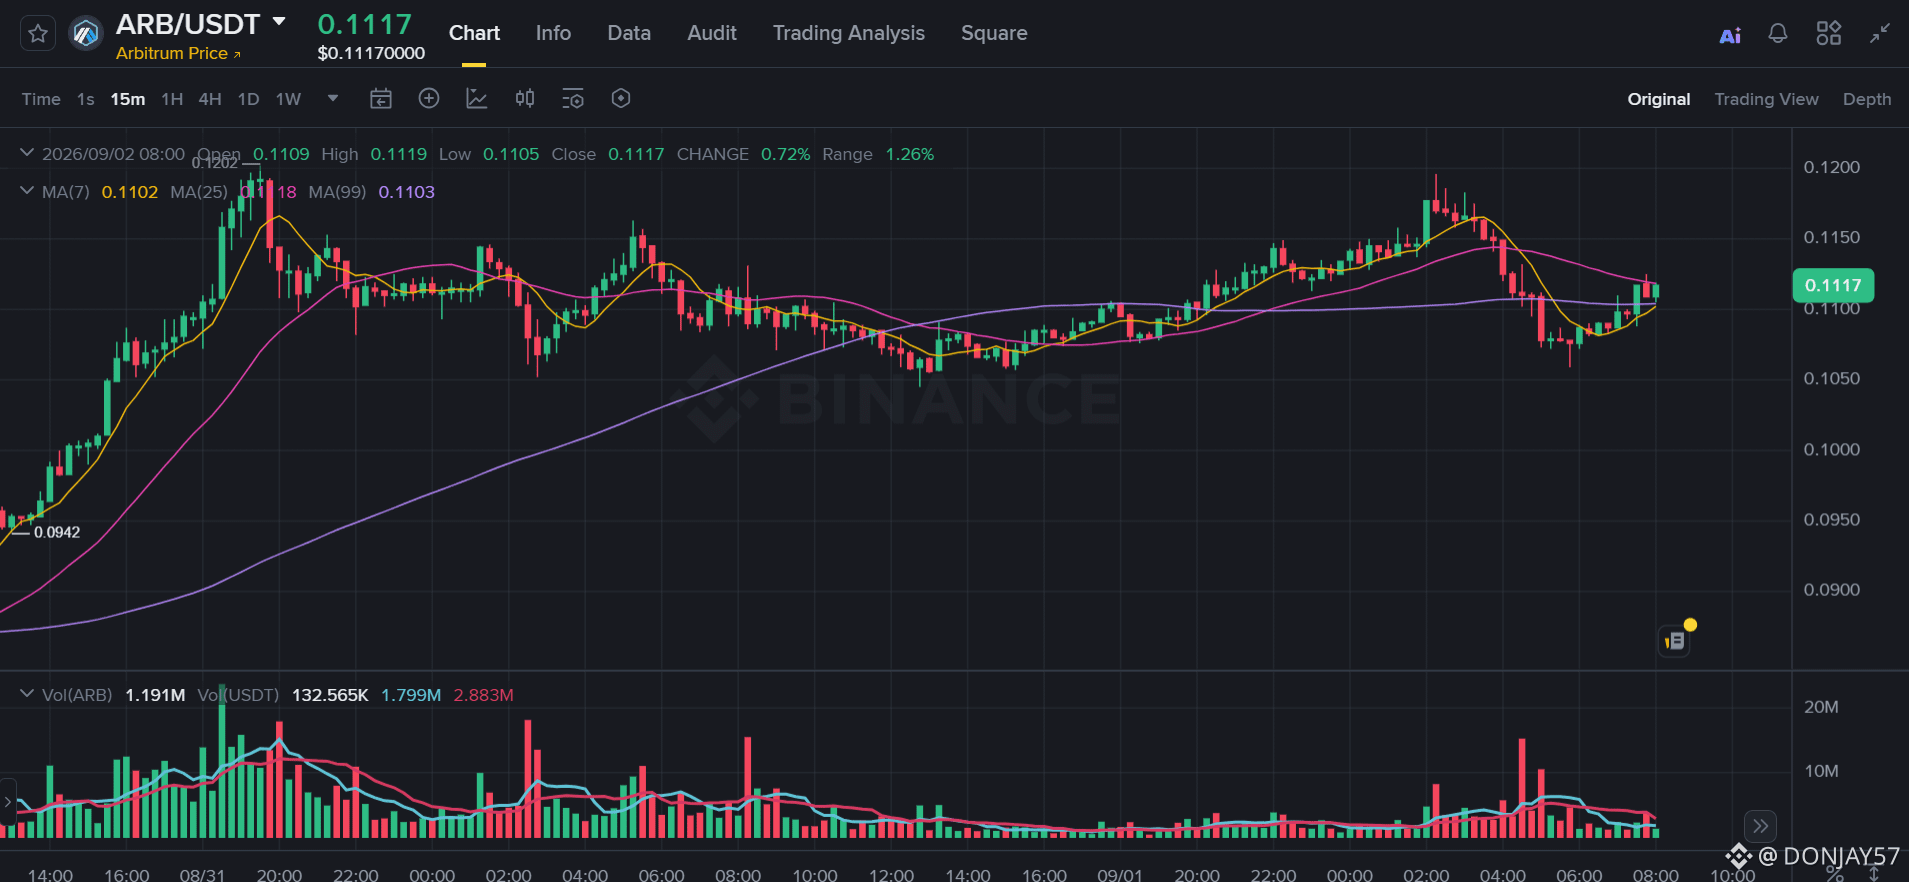Open the price alert bell icon
The image size is (1909, 882).
point(1778,33)
